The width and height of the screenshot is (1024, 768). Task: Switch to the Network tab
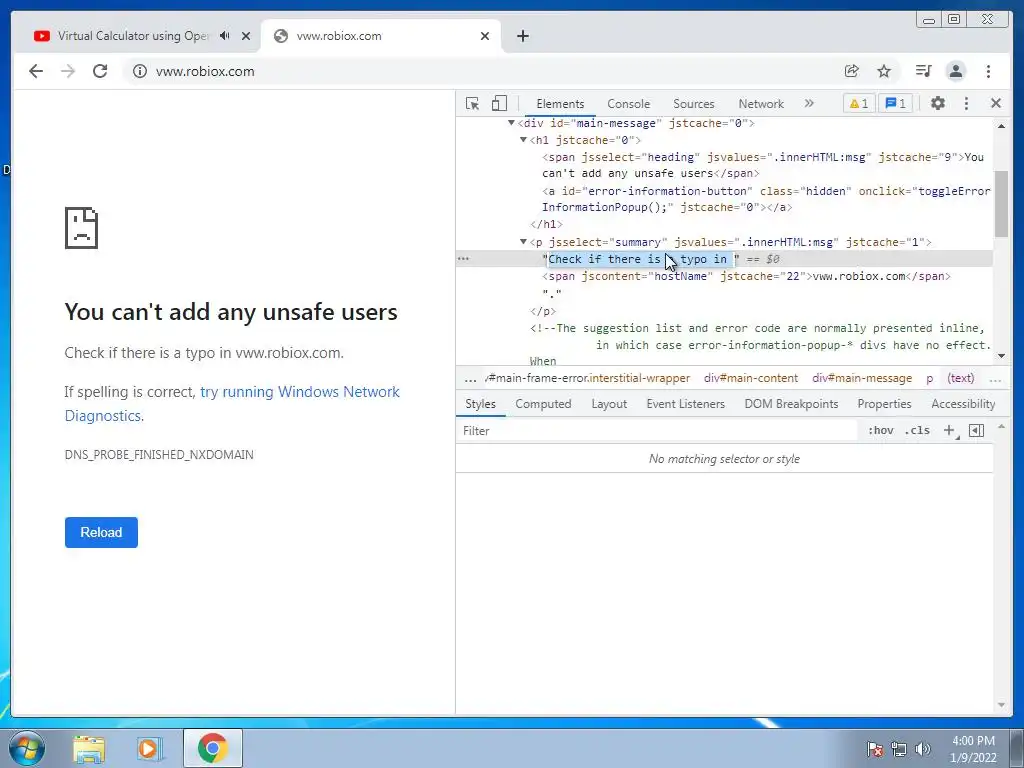click(761, 104)
